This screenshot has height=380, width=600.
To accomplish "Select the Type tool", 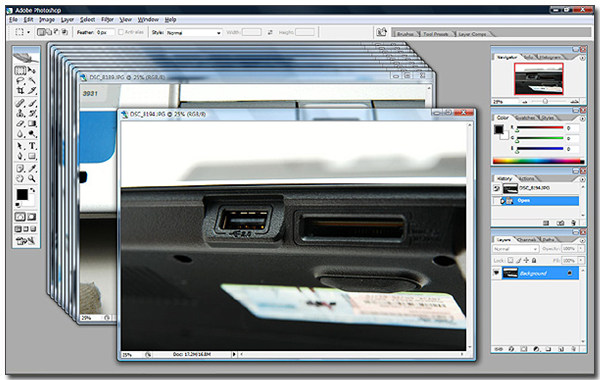I will click(x=32, y=146).
